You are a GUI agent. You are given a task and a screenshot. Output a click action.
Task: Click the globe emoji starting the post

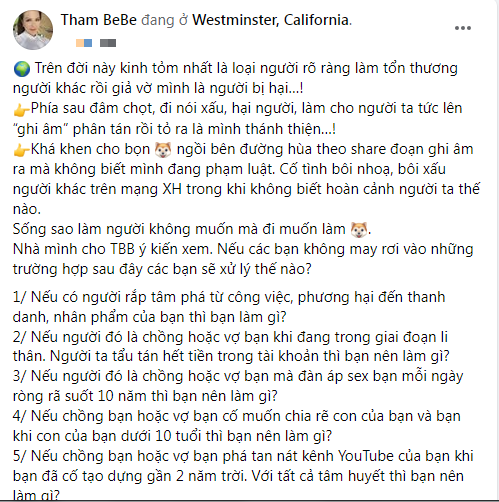point(22,69)
